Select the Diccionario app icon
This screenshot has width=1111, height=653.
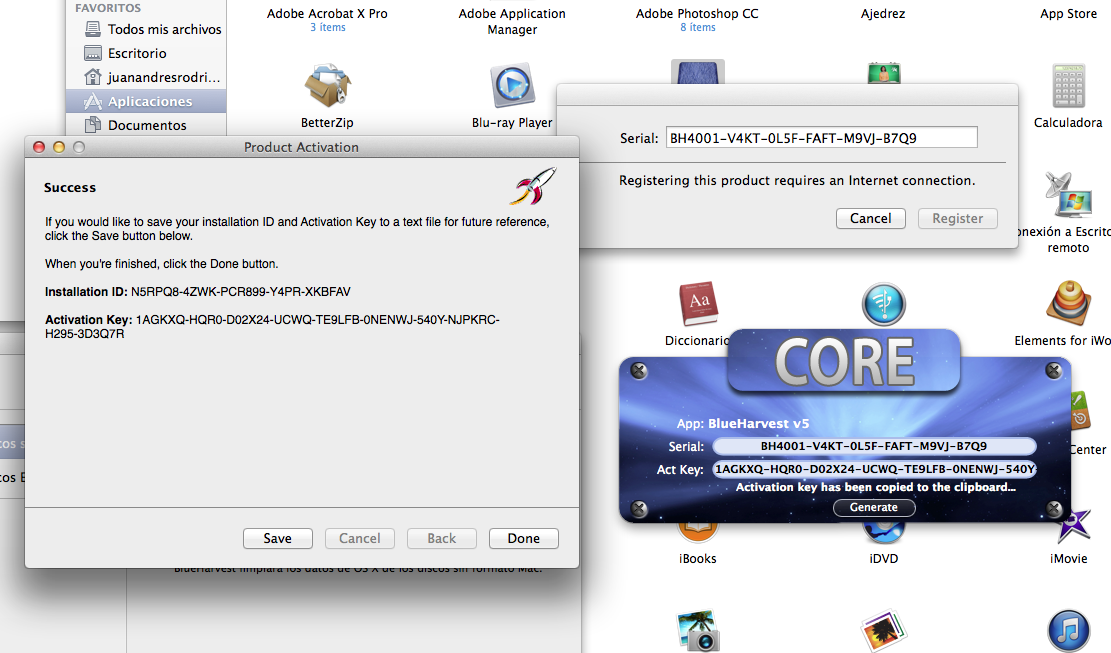pyautogui.click(x=699, y=304)
